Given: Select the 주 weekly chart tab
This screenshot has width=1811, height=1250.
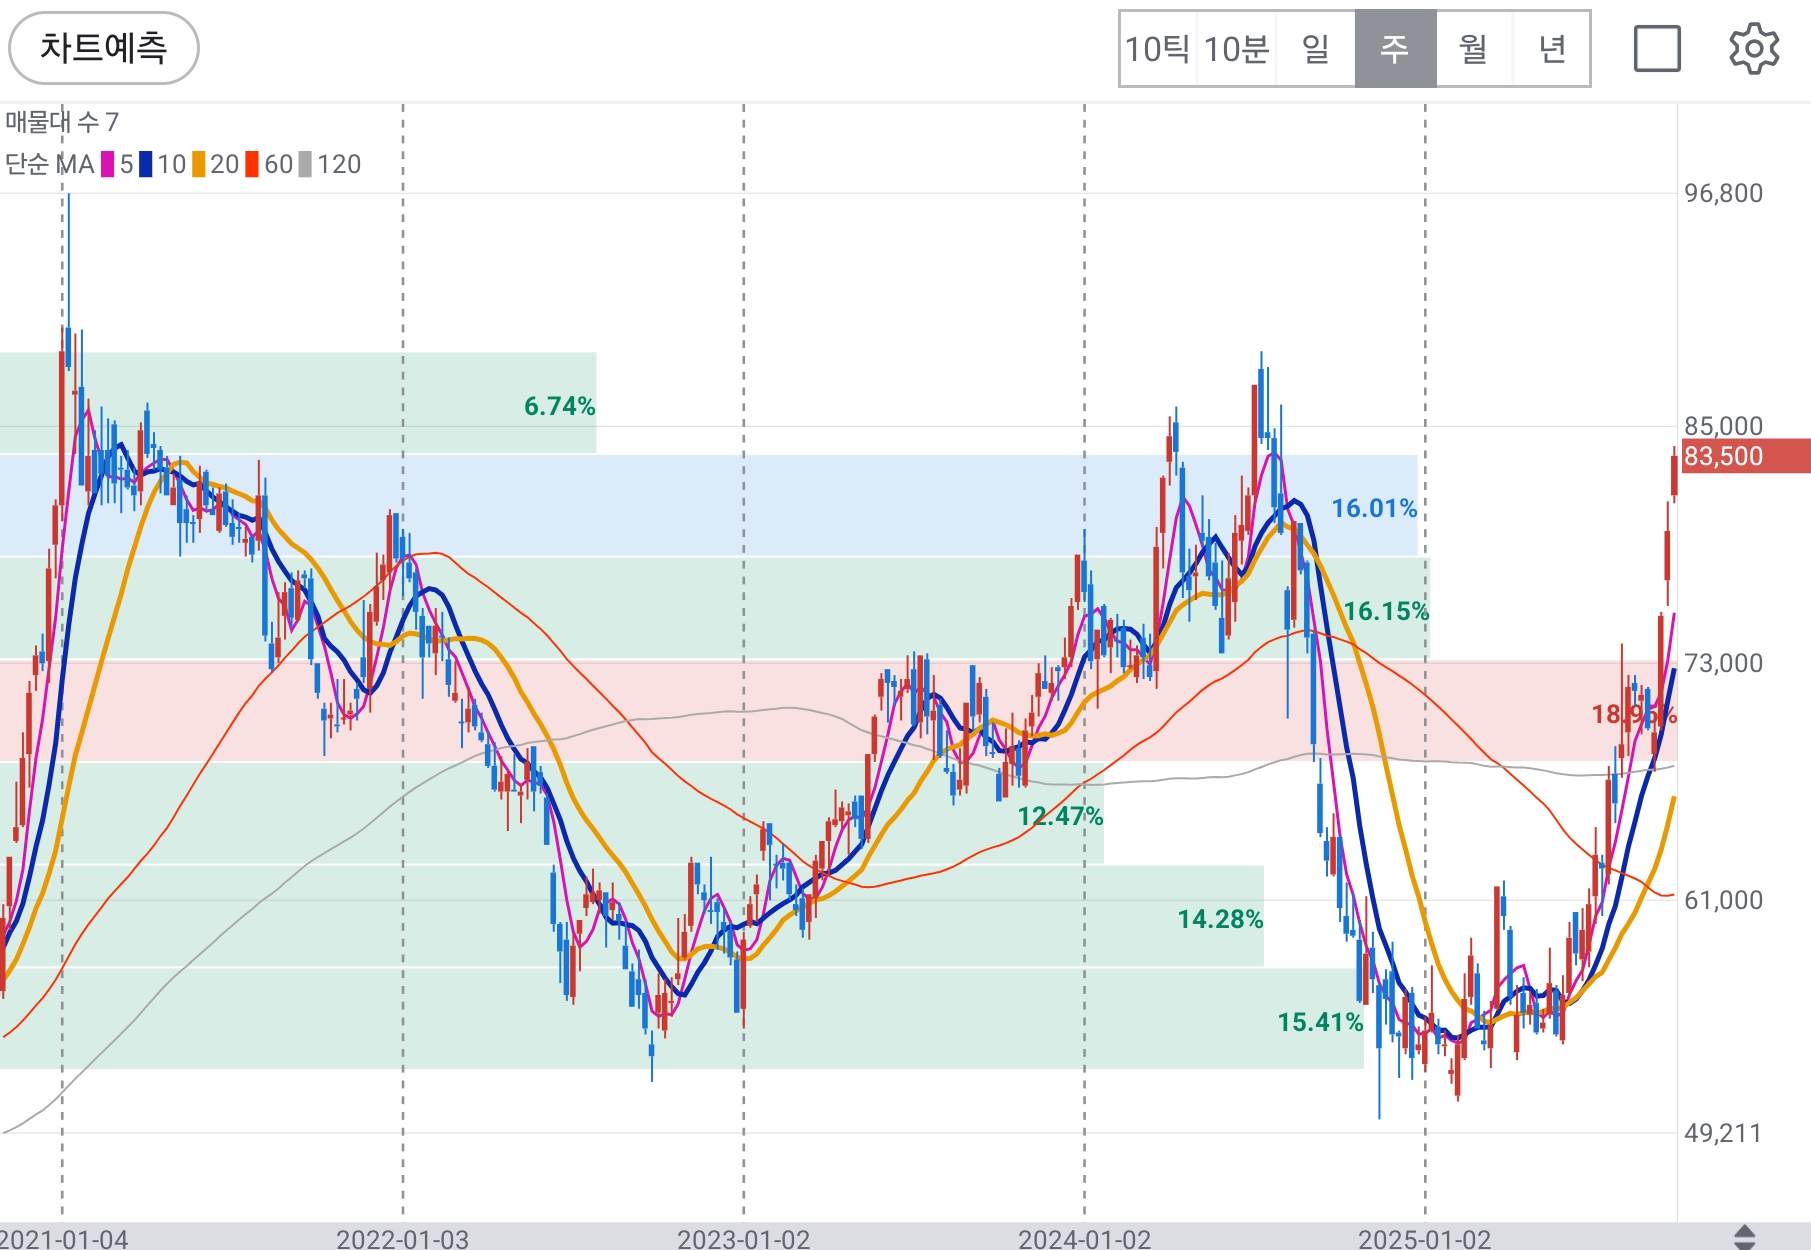Looking at the screenshot, I should tap(1395, 49).
